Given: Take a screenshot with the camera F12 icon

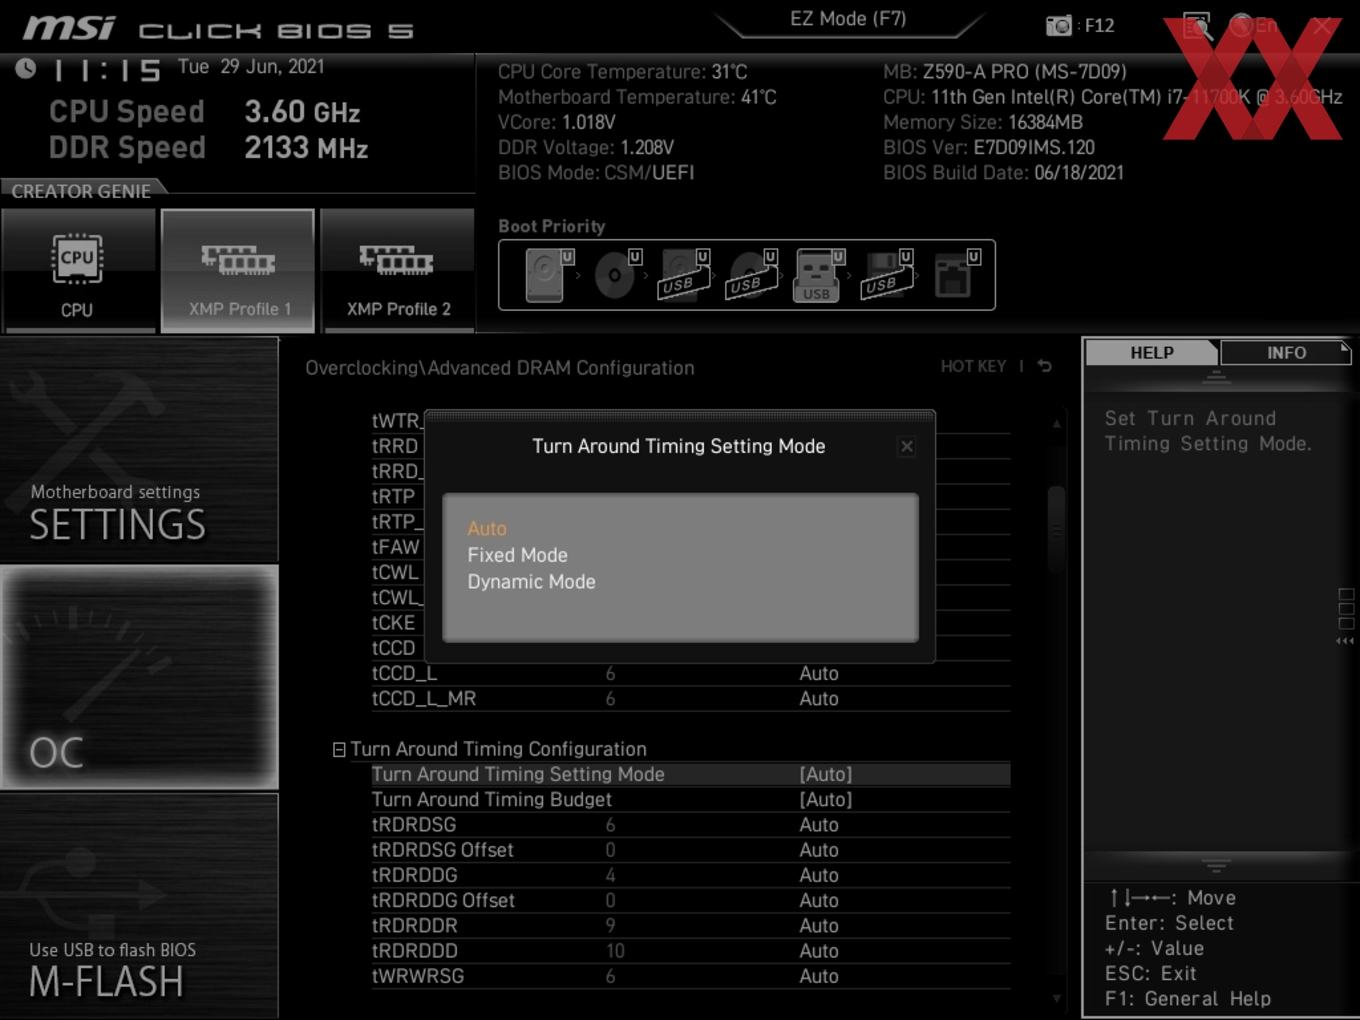Looking at the screenshot, I should pyautogui.click(x=1058, y=25).
